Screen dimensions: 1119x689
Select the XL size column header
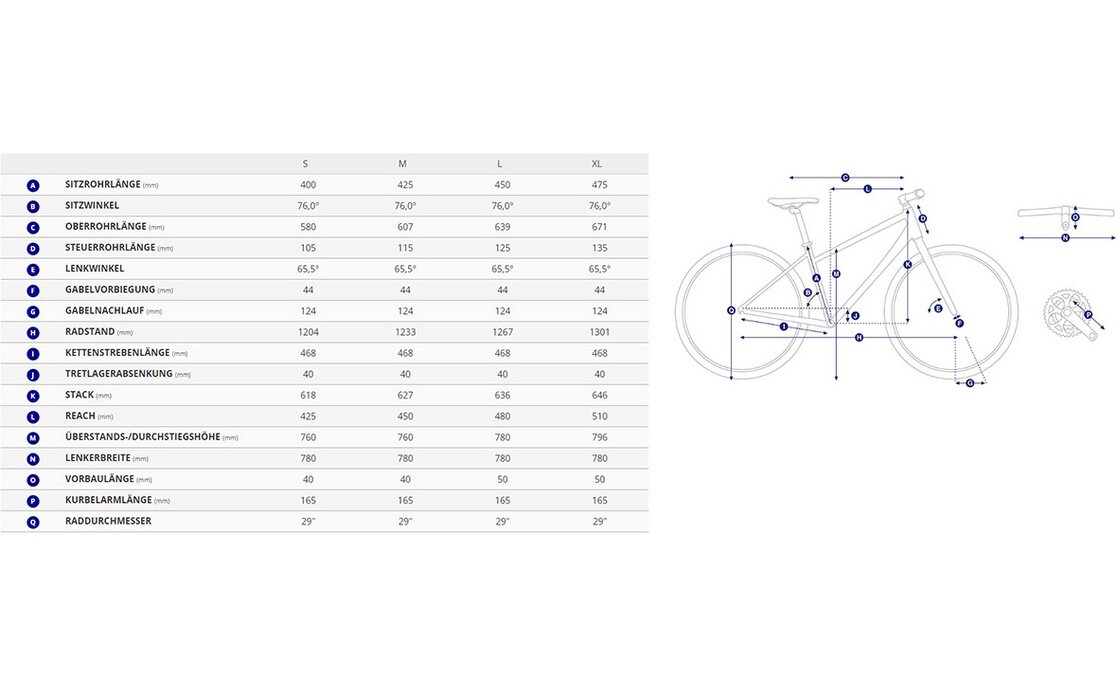pyautogui.click(x=597, y=163)
